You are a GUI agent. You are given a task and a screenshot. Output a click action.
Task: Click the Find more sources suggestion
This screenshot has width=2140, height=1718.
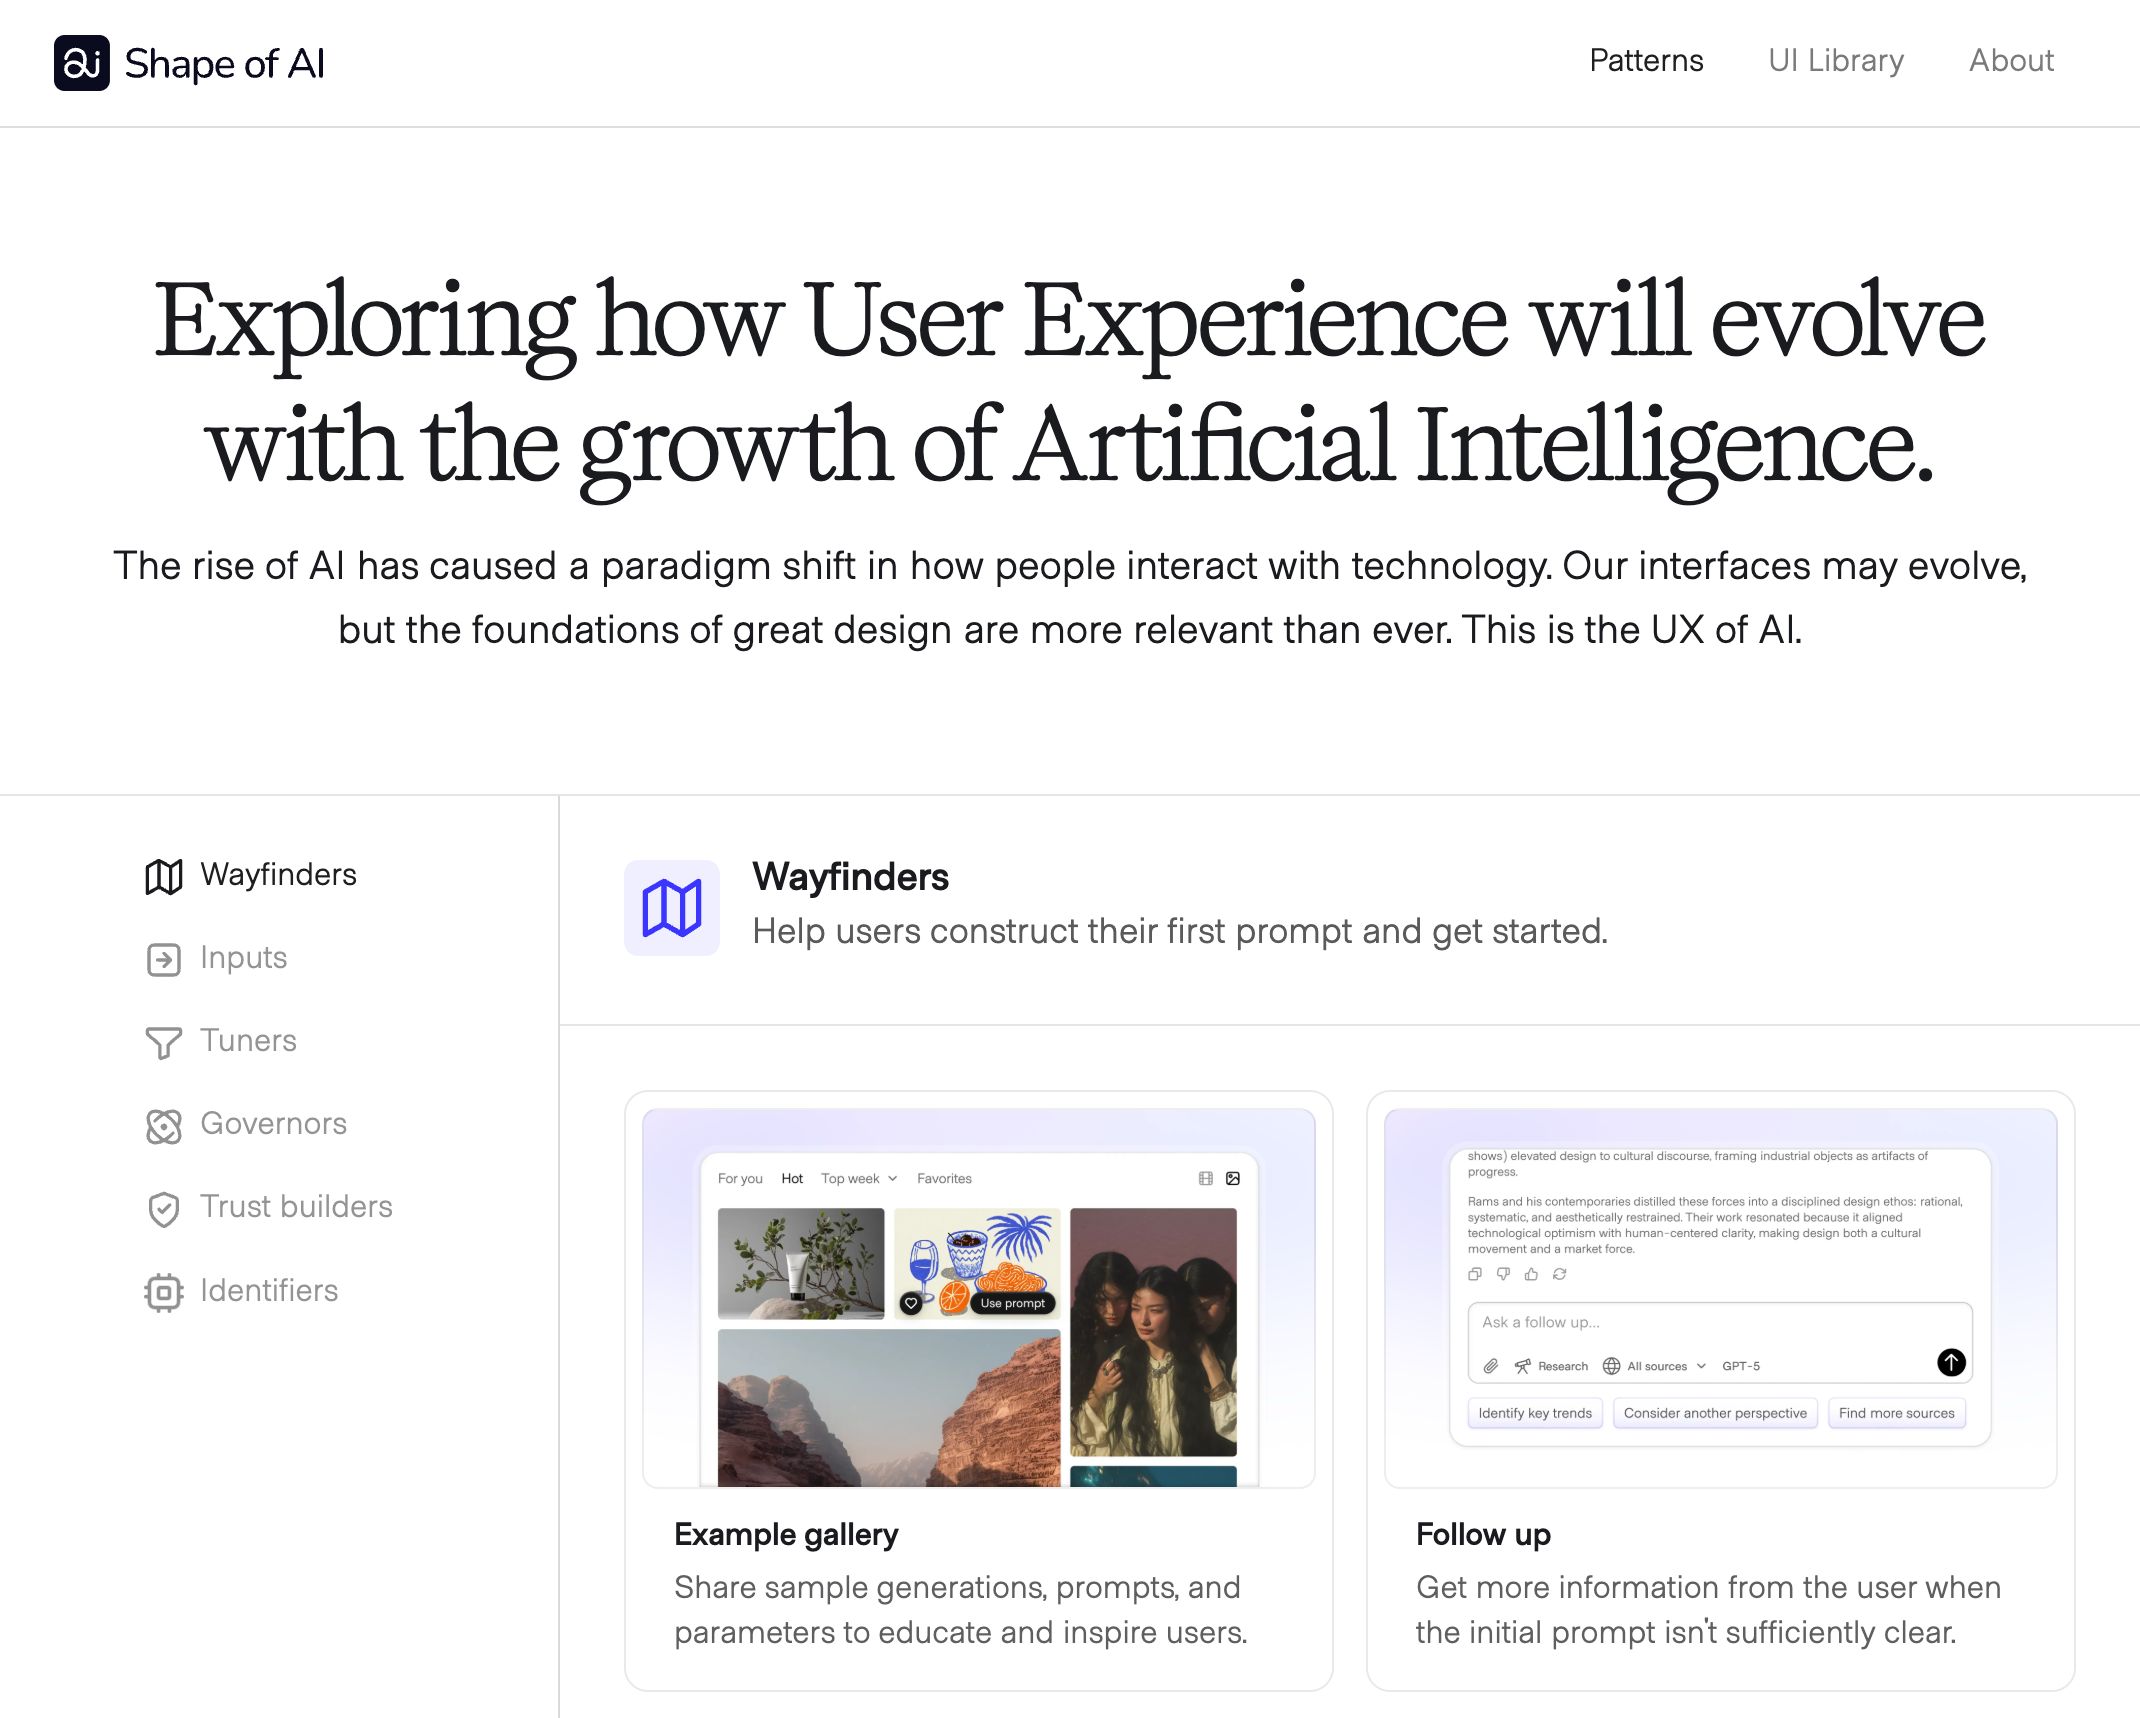click(x=1896, y=1413)
